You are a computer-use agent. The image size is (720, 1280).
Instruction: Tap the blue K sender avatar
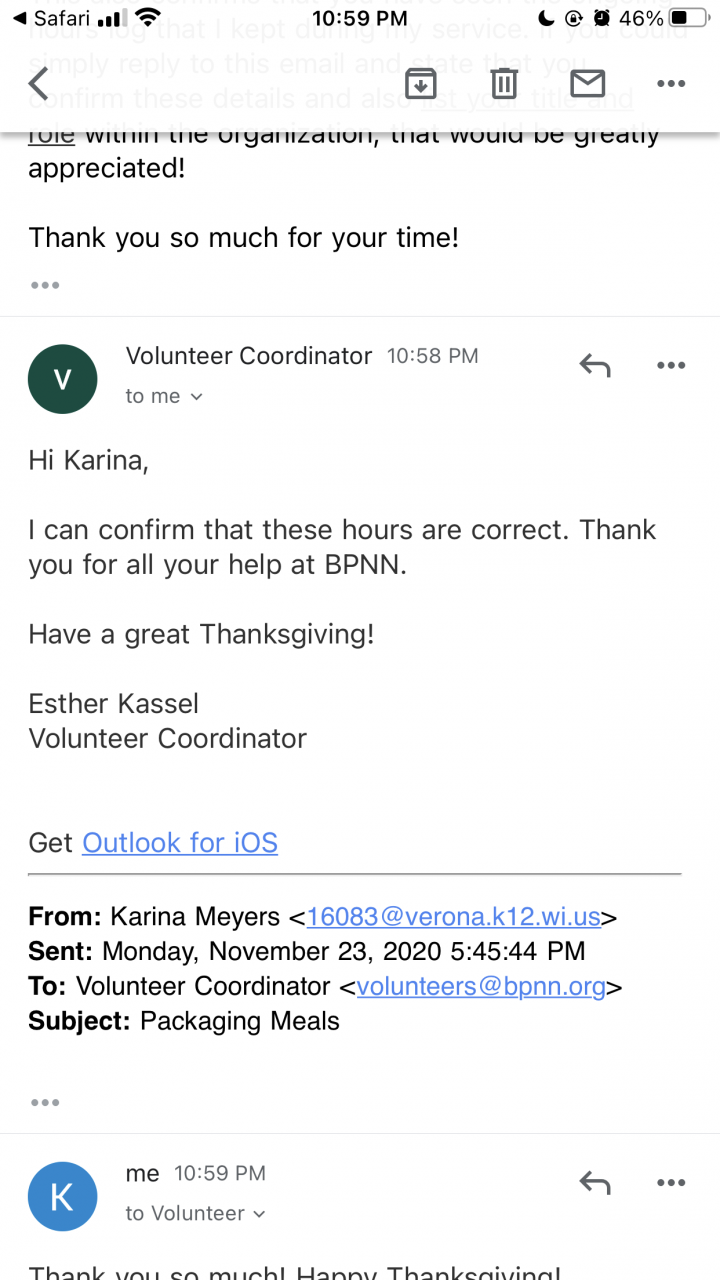[x=63, y=1197]
